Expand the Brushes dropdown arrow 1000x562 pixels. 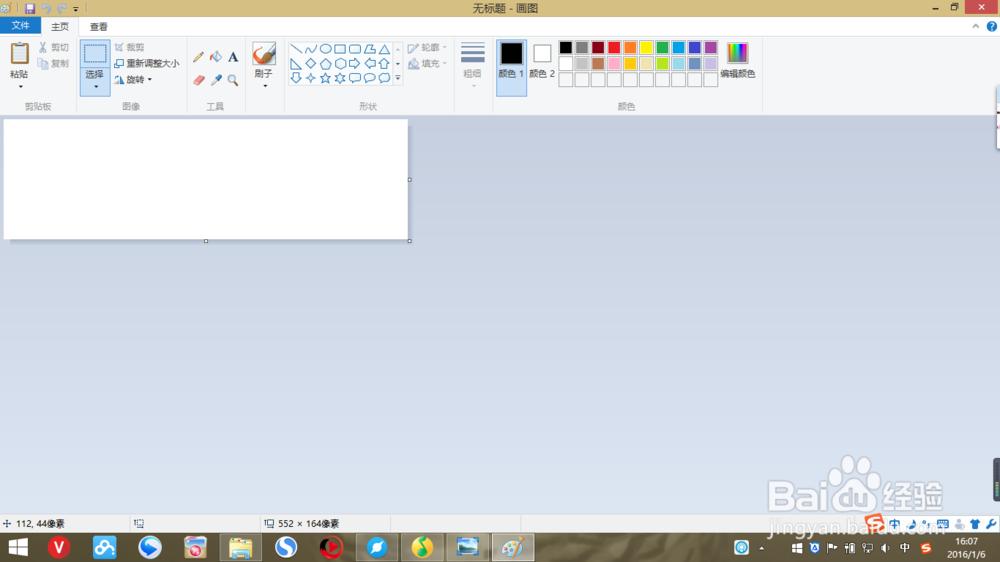264,85
